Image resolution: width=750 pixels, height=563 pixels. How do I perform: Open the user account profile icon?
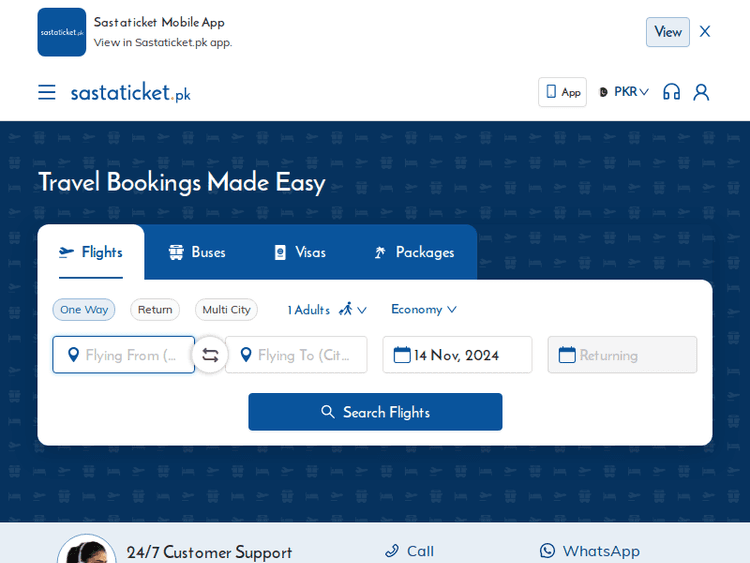[701, 92]
